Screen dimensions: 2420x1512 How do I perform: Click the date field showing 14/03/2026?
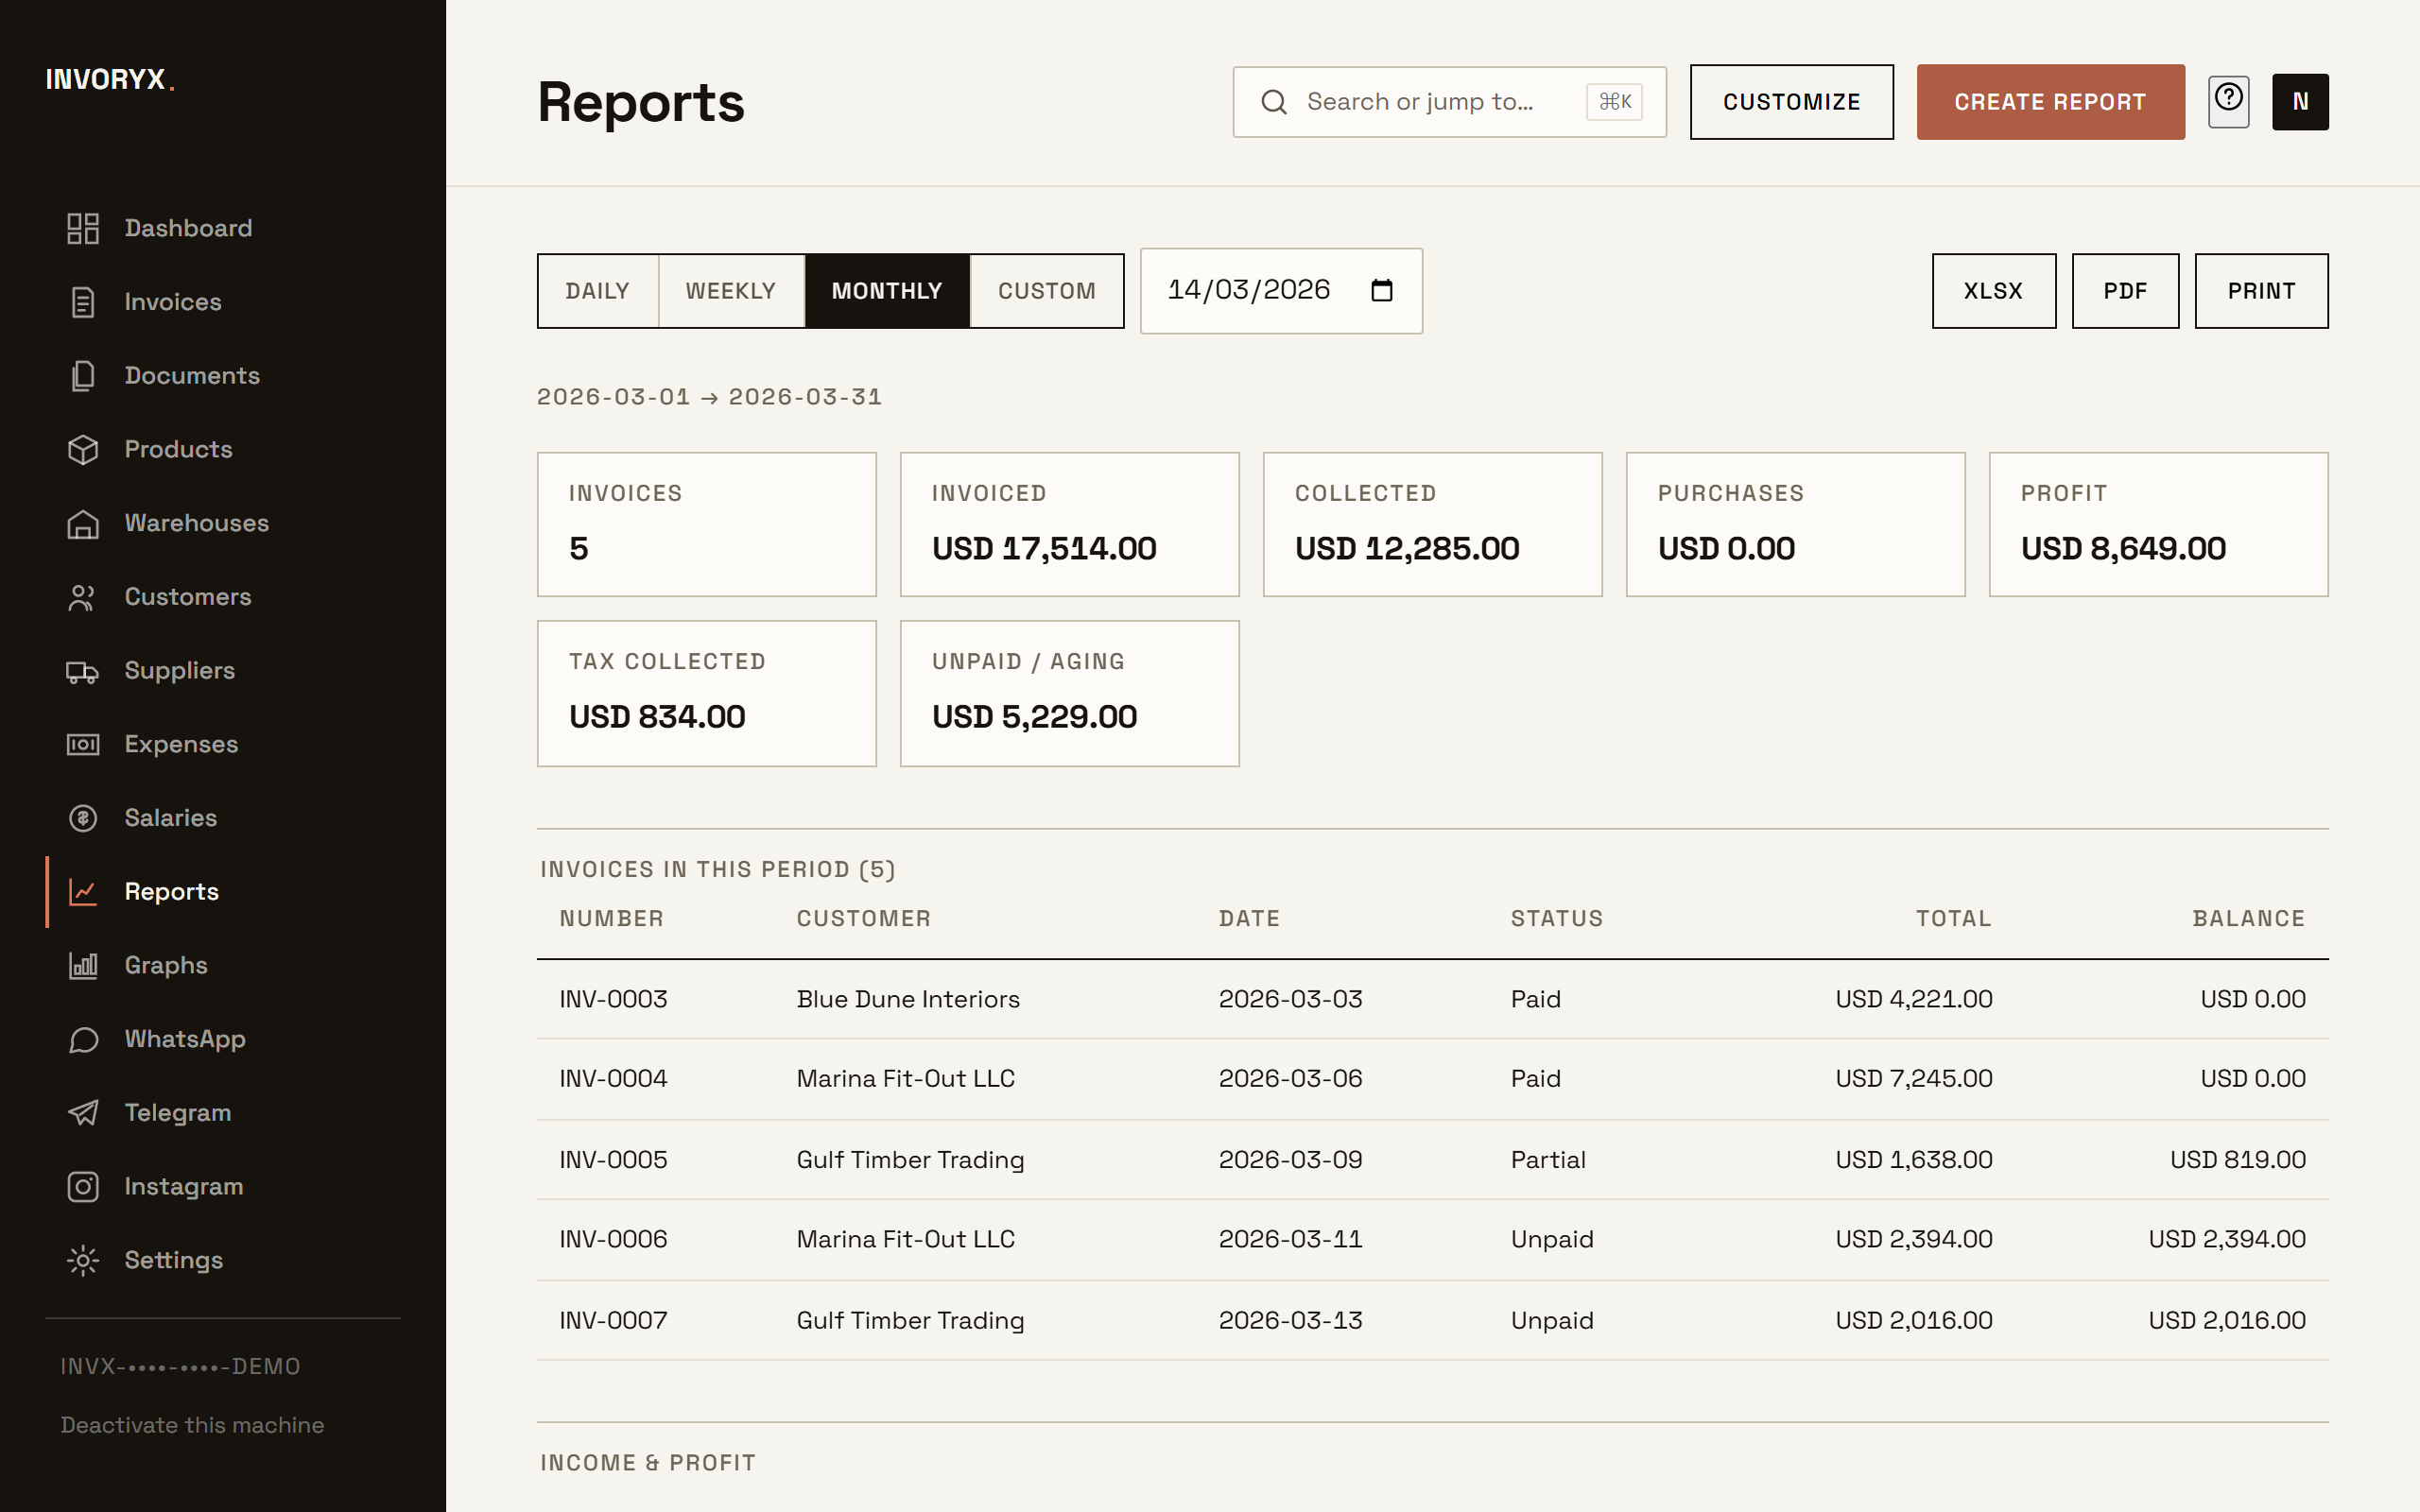coord(1281,291)
